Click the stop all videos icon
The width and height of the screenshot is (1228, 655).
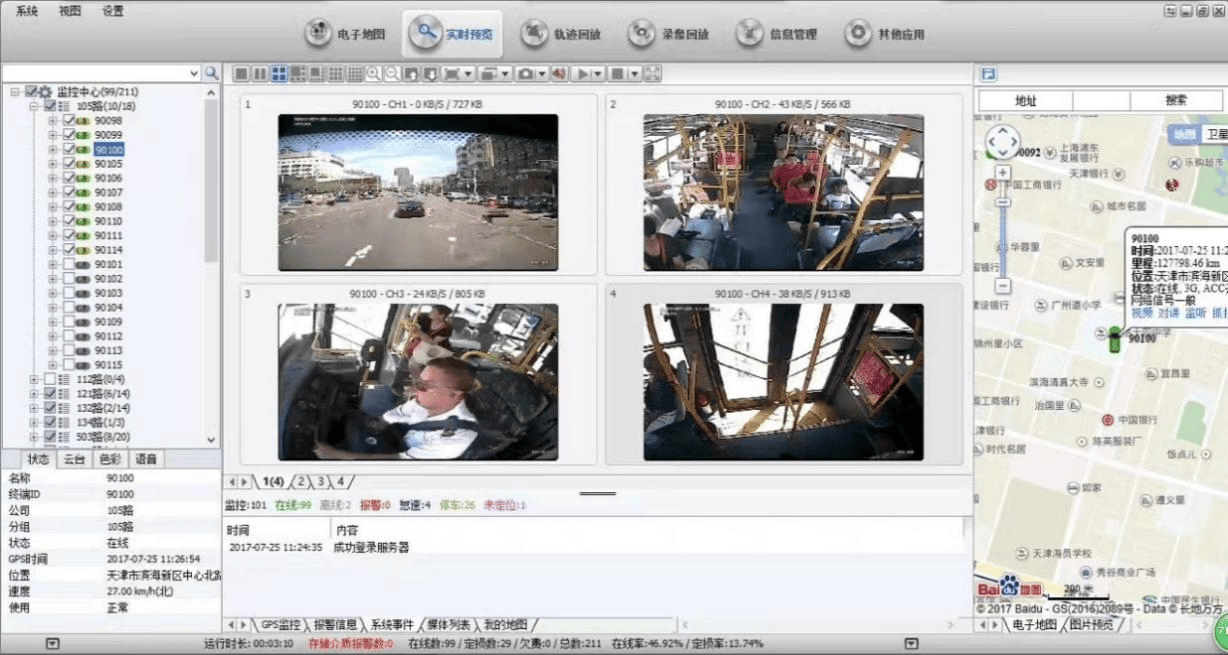617,74
